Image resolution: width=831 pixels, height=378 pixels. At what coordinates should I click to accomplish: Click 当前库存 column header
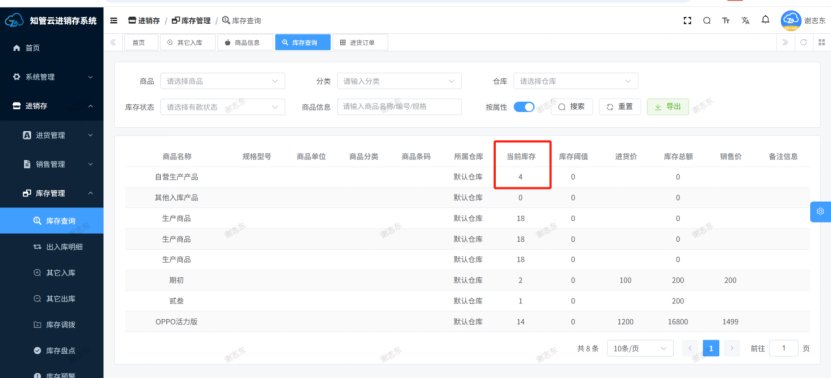pos(520,157)
